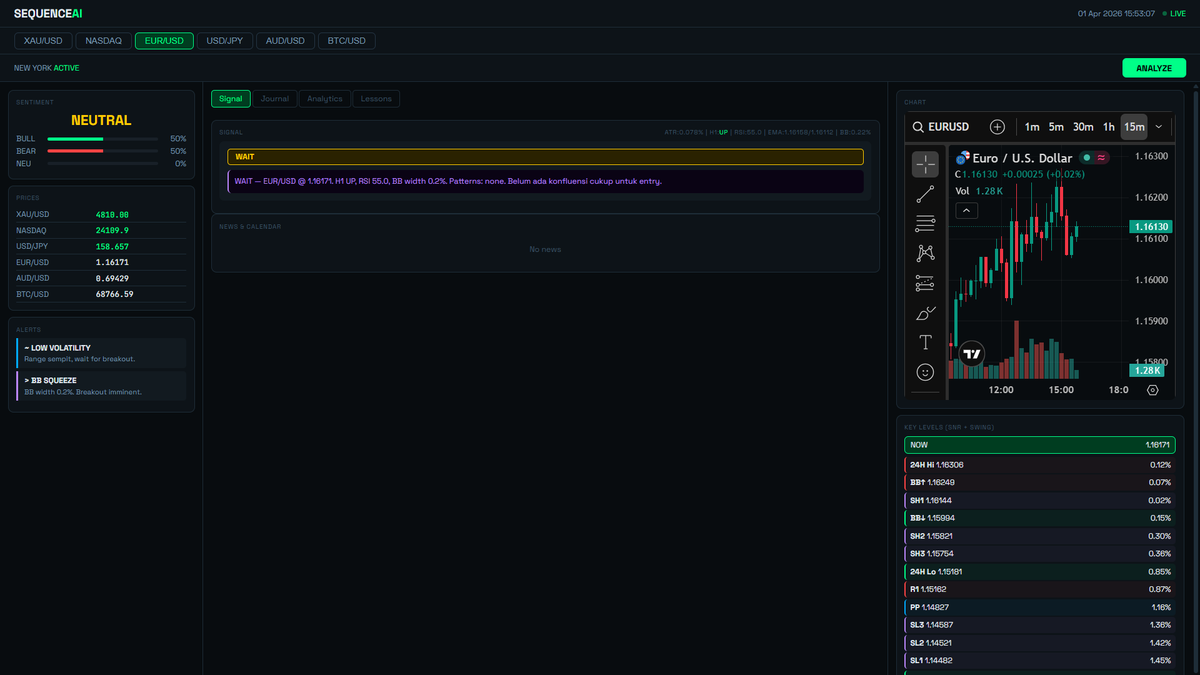Open the chart timeframe dropdown chevron

1159,127
